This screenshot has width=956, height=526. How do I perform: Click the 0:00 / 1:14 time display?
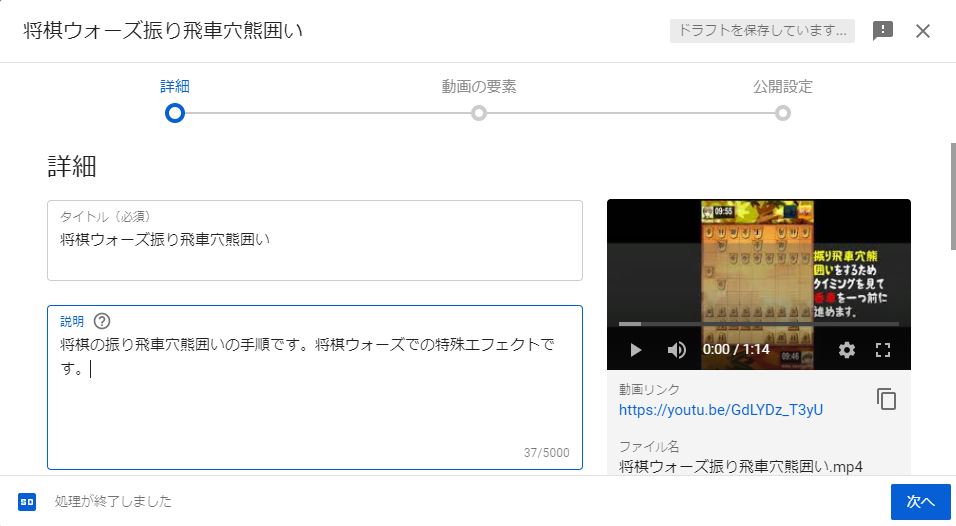(736, 349)
